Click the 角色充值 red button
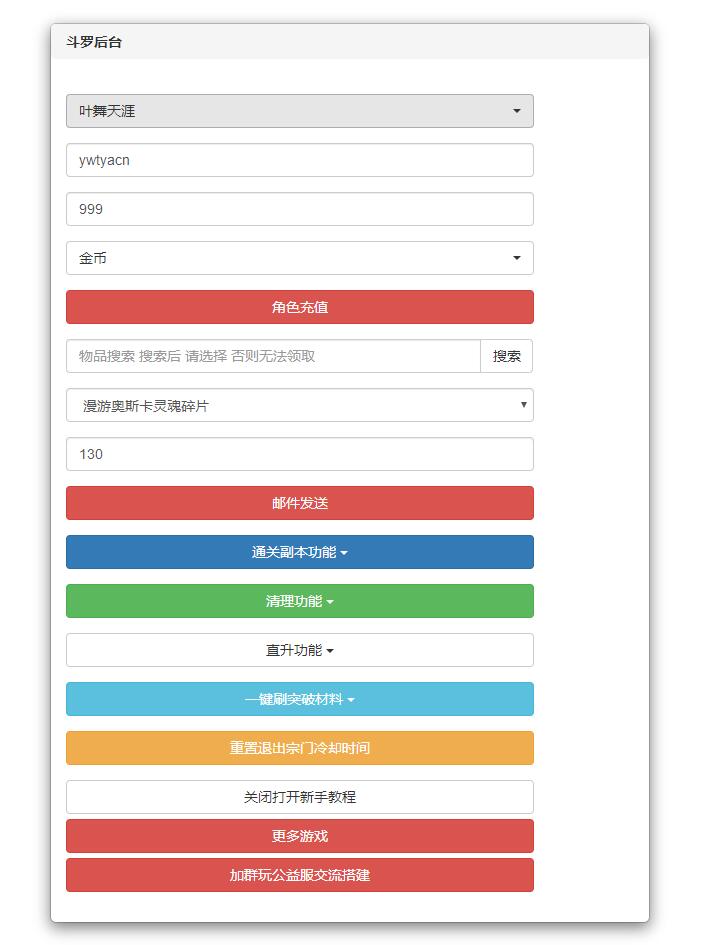 point(300,307)
